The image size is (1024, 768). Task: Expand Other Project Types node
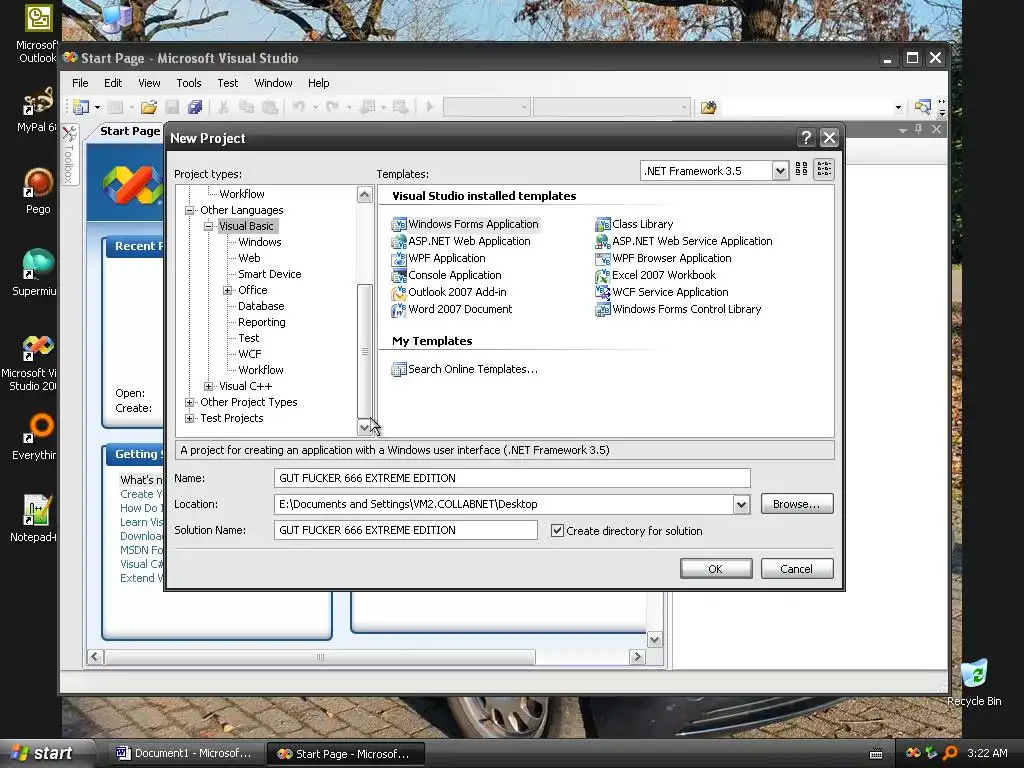[x=189, y=402]
